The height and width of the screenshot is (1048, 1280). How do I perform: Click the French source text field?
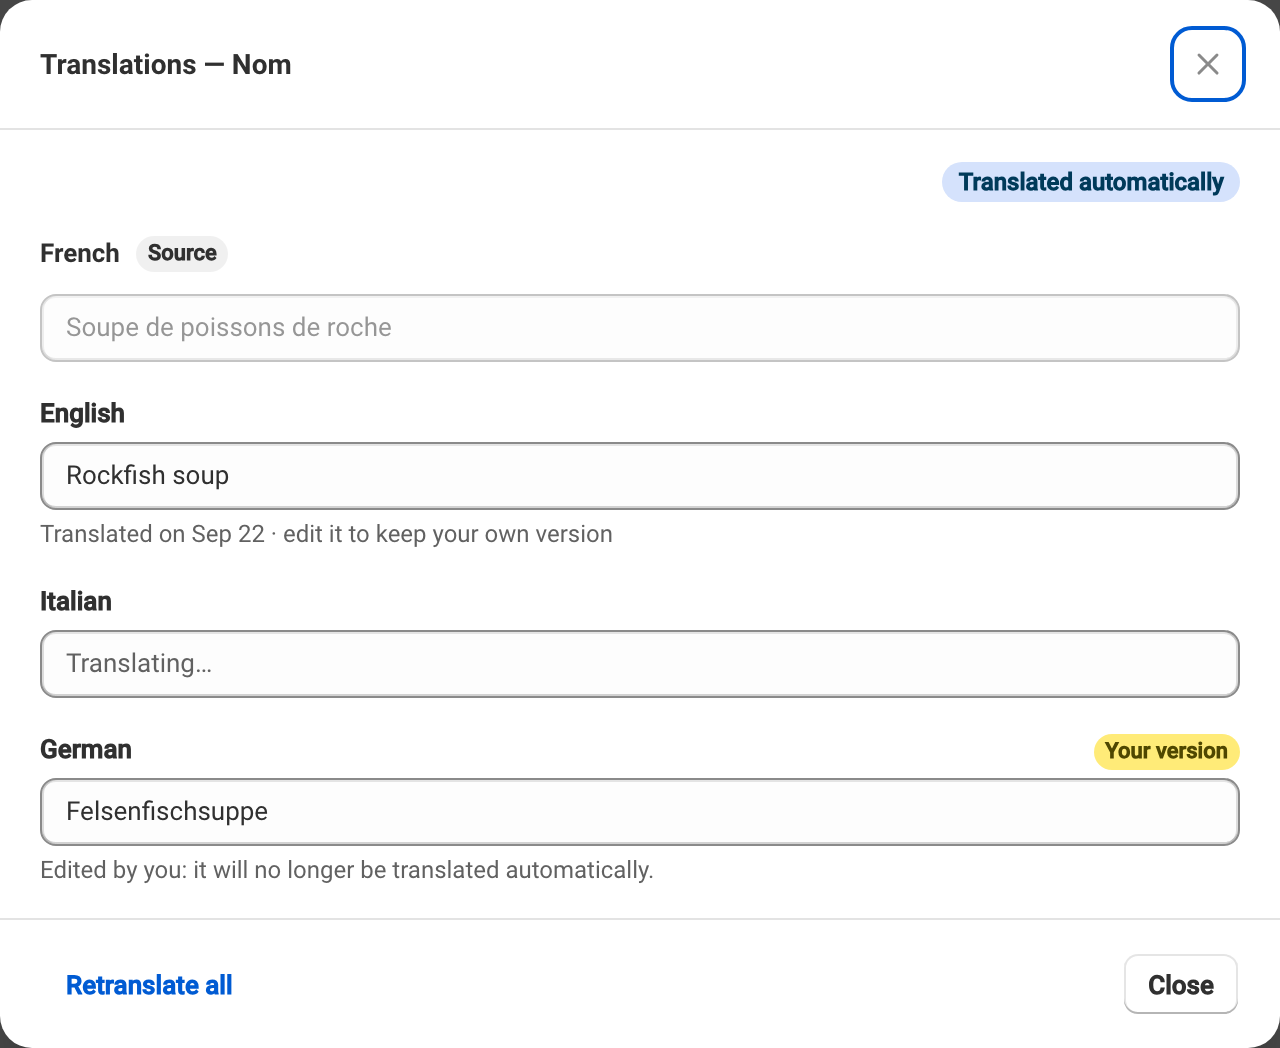click(640, 328)
